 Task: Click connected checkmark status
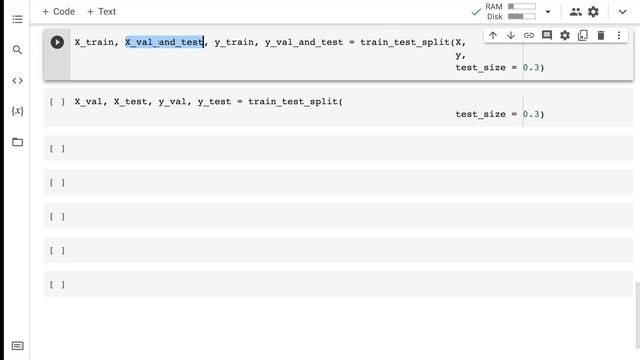(x=476, y=12)
